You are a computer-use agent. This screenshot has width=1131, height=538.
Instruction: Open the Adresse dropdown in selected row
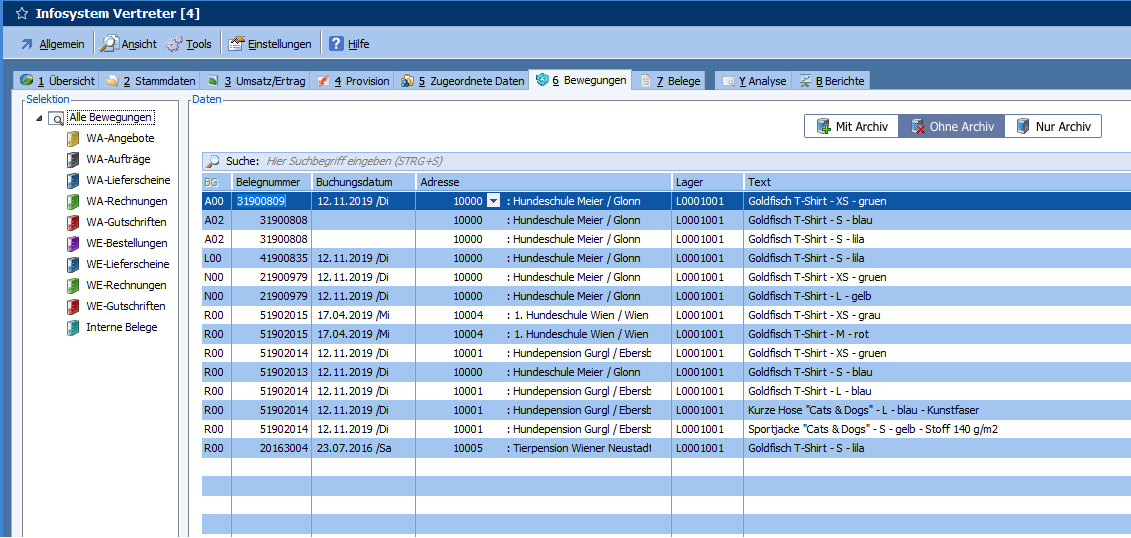pos(493,201)
